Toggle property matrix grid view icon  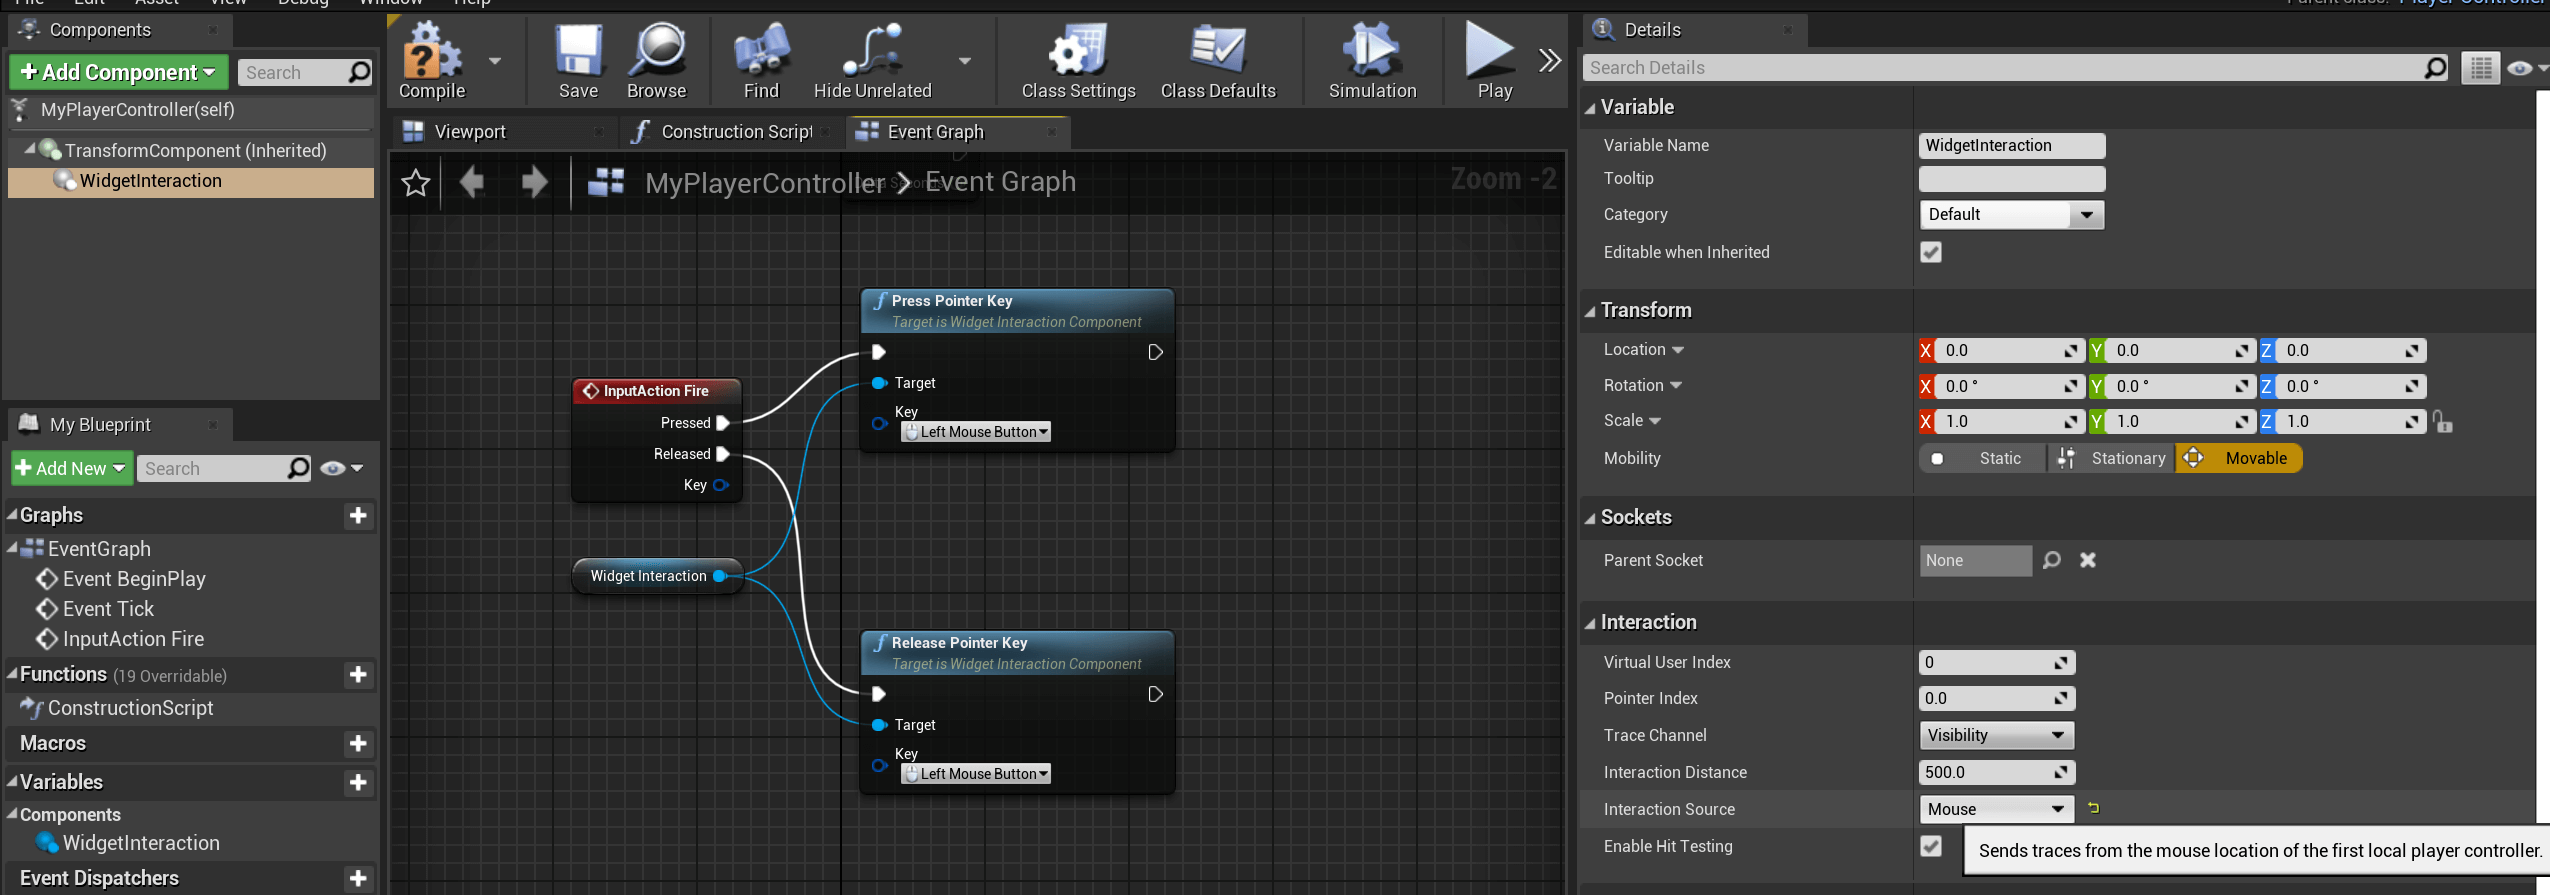tap(2480, 68)
